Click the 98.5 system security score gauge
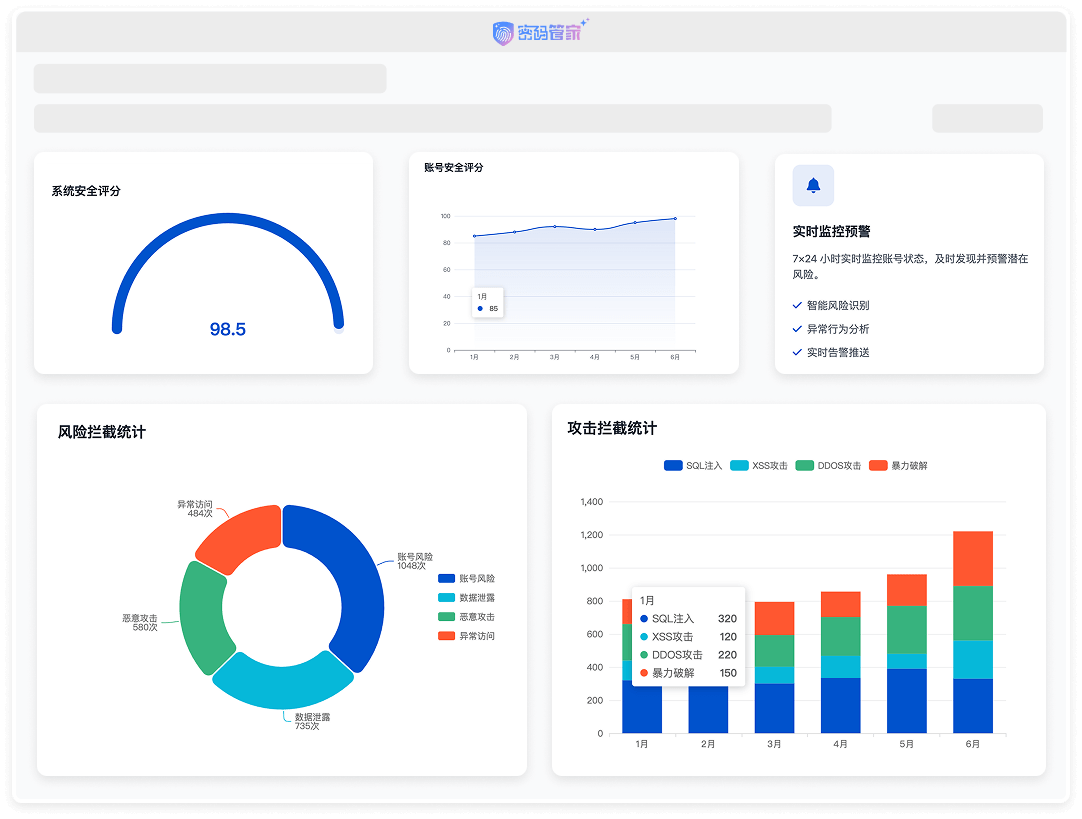 coord(227,329)
